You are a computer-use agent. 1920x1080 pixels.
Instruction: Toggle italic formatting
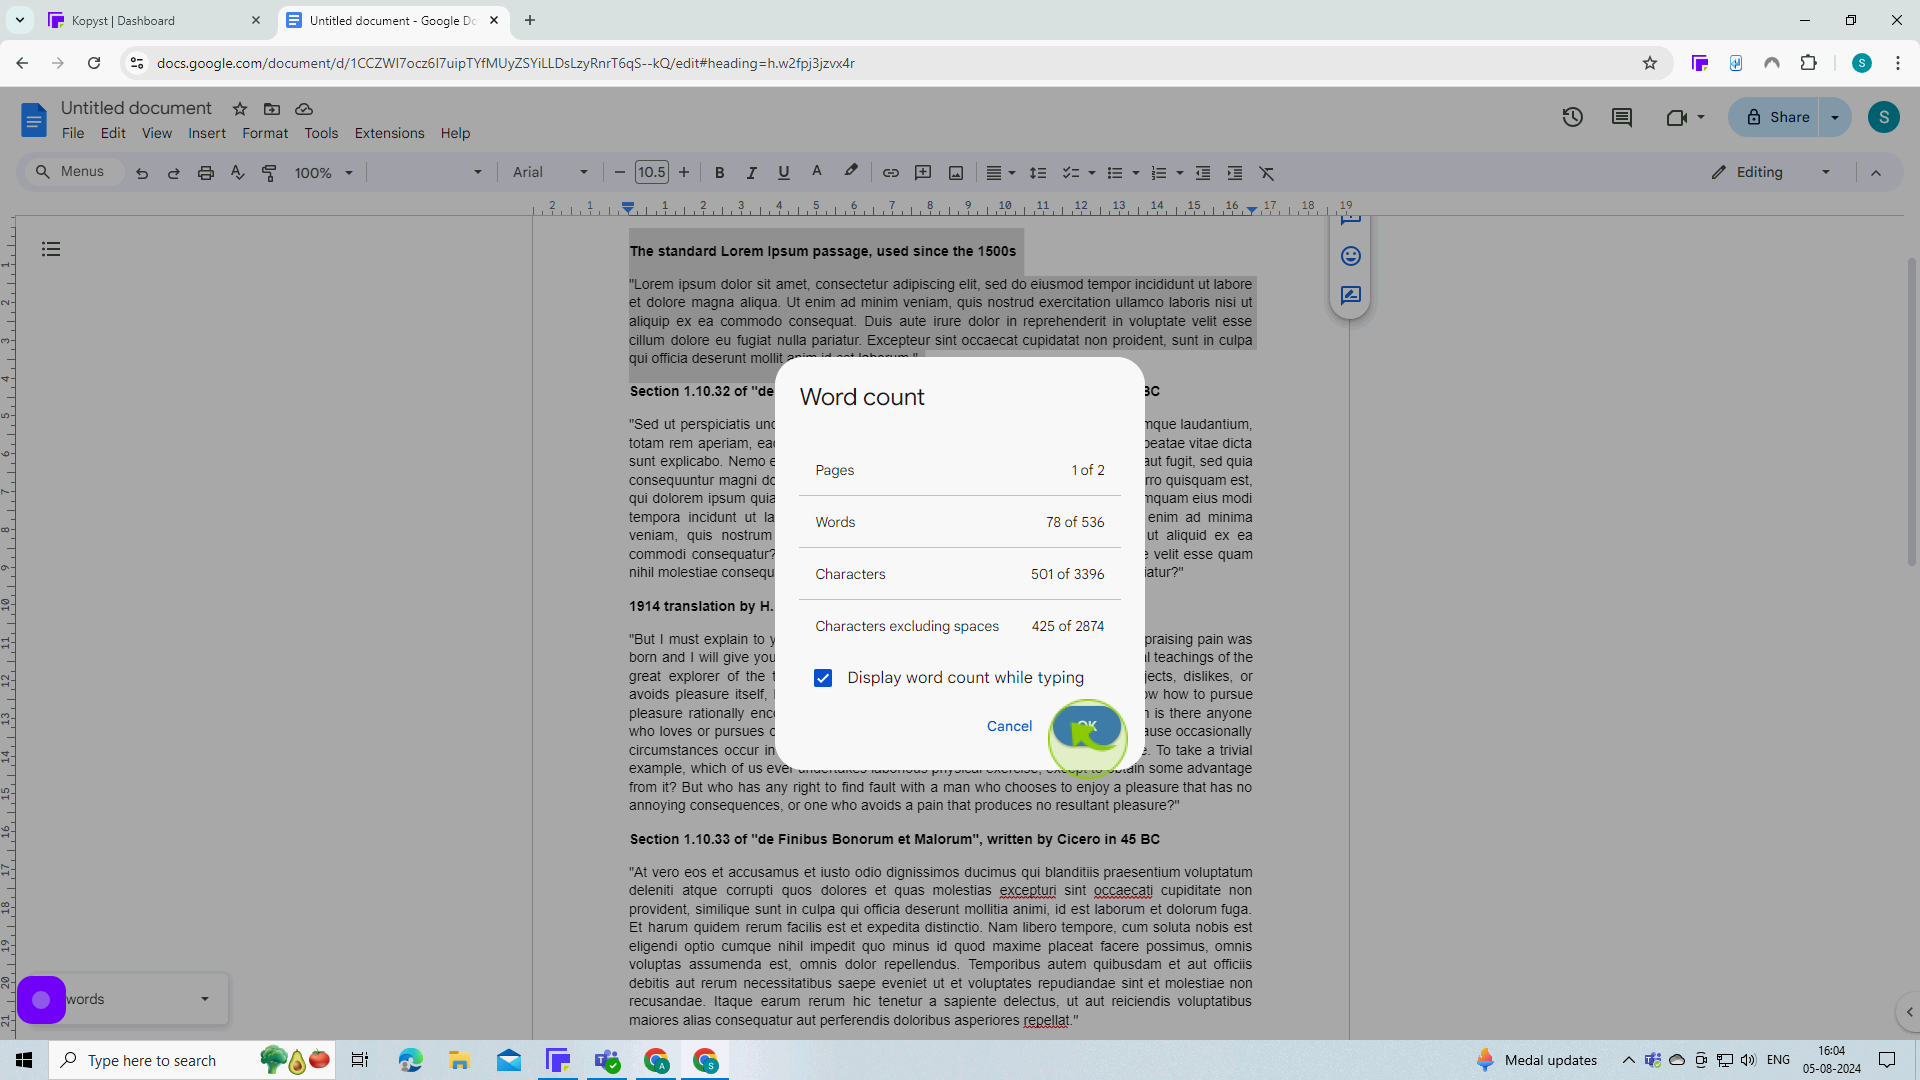click(x=751, y=173)
